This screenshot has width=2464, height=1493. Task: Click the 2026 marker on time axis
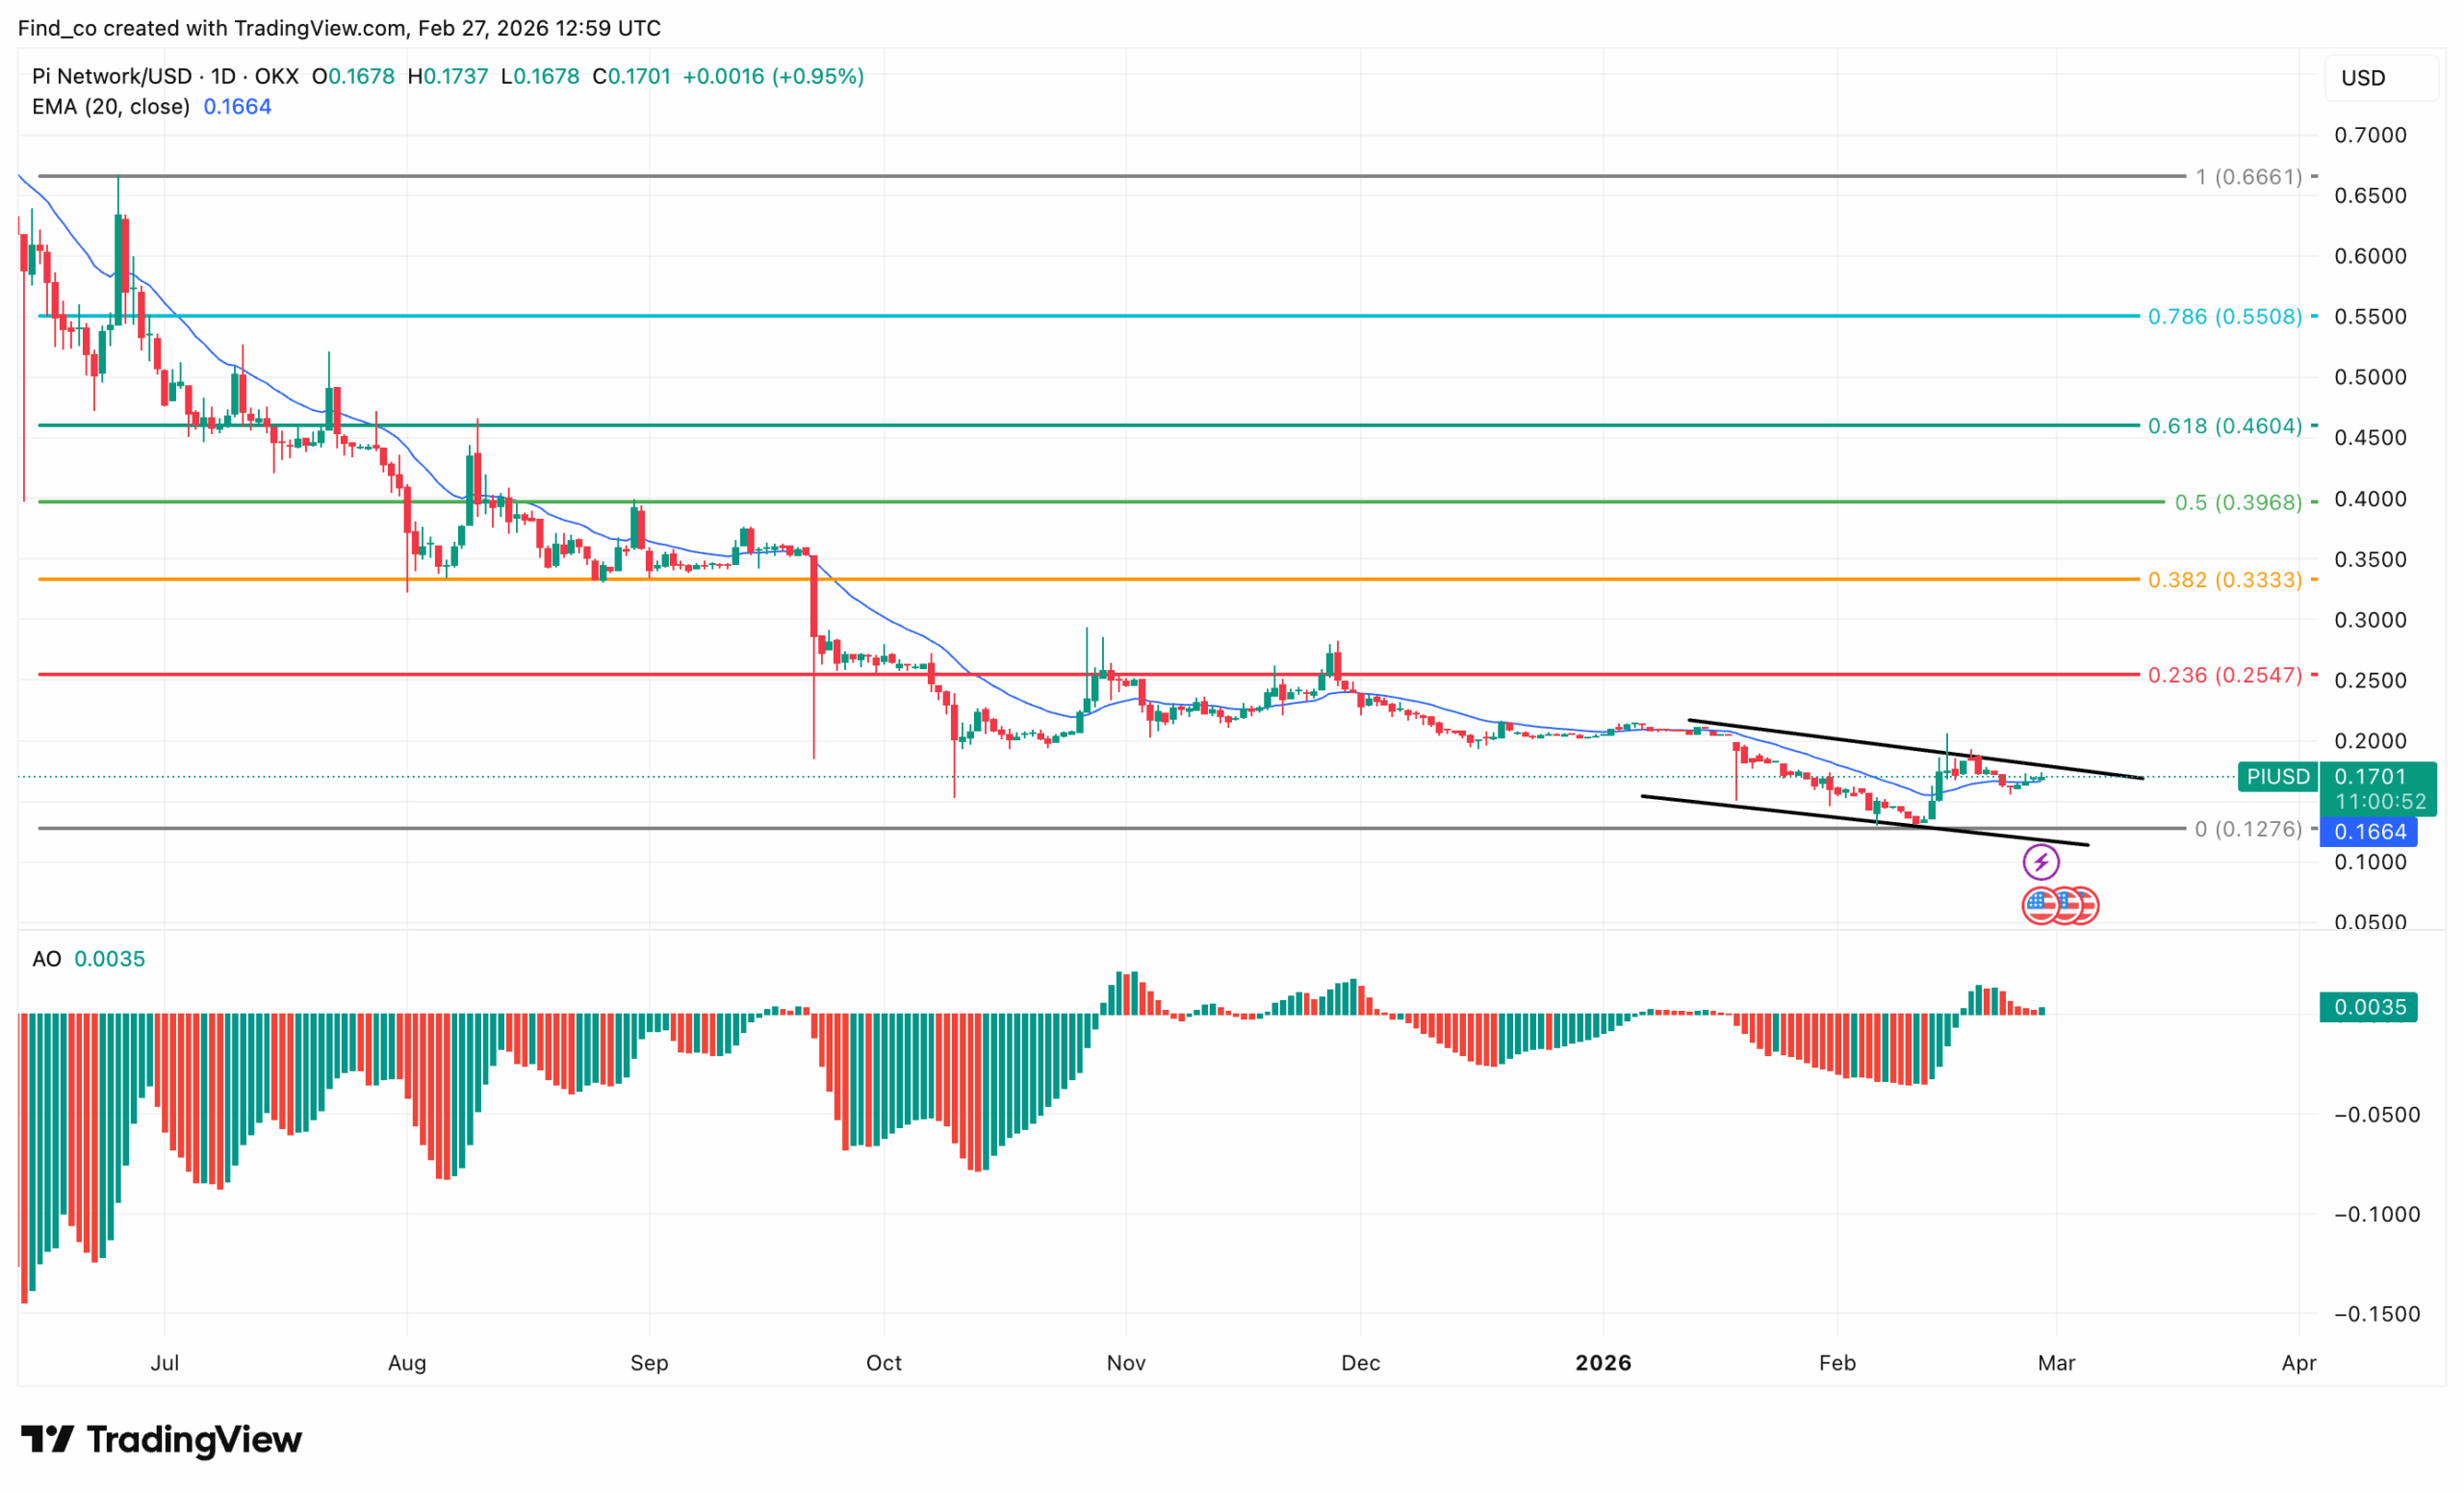pos(1603,1363)
